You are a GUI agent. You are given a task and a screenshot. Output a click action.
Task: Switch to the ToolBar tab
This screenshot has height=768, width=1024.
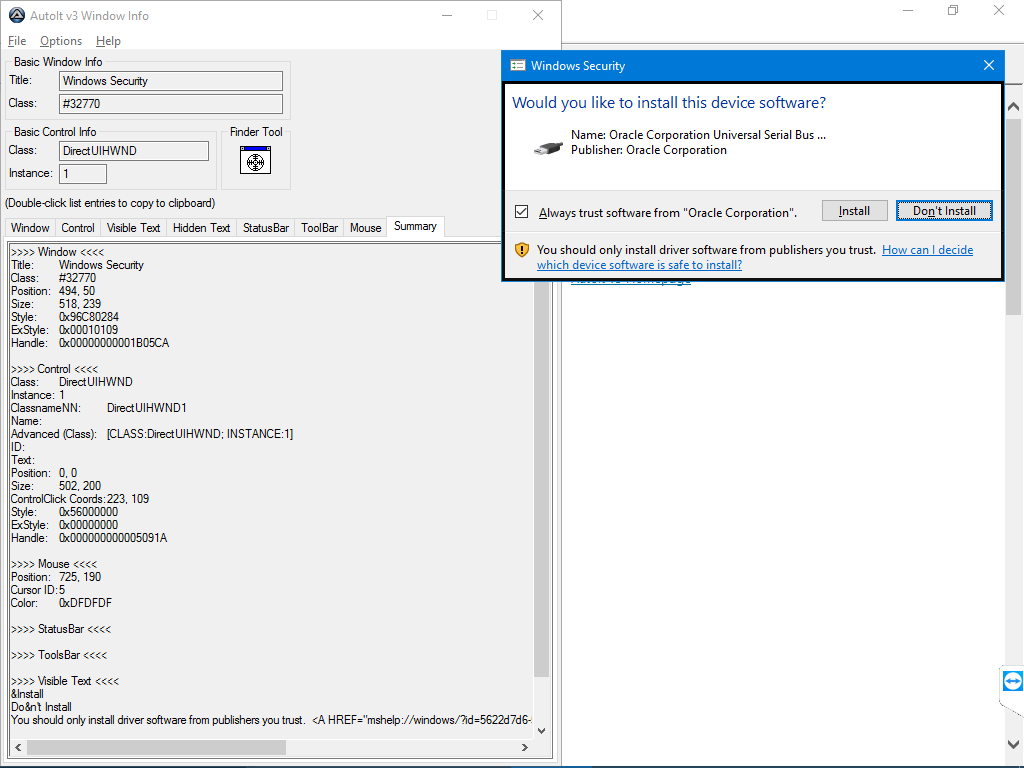tap(319, 227)
